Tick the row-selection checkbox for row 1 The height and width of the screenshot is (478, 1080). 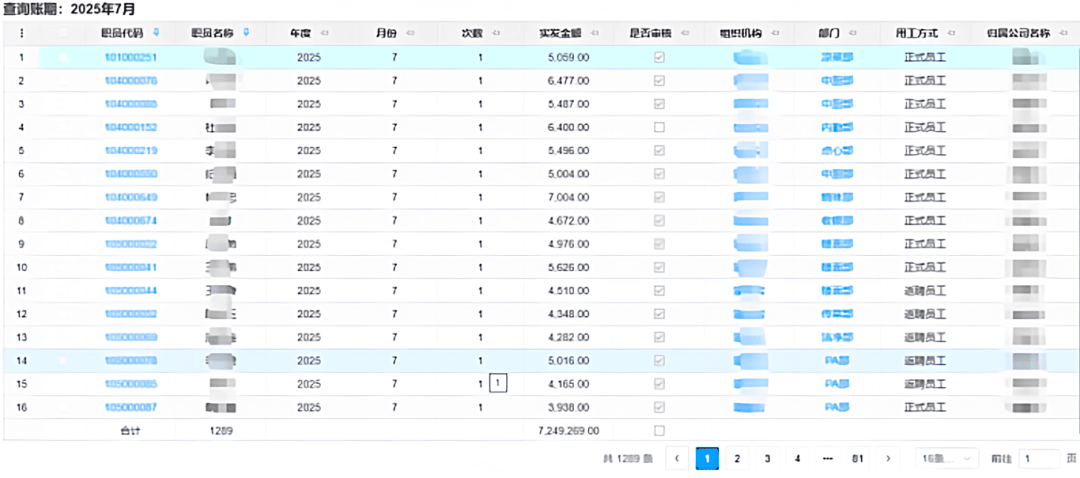[63, 58]
